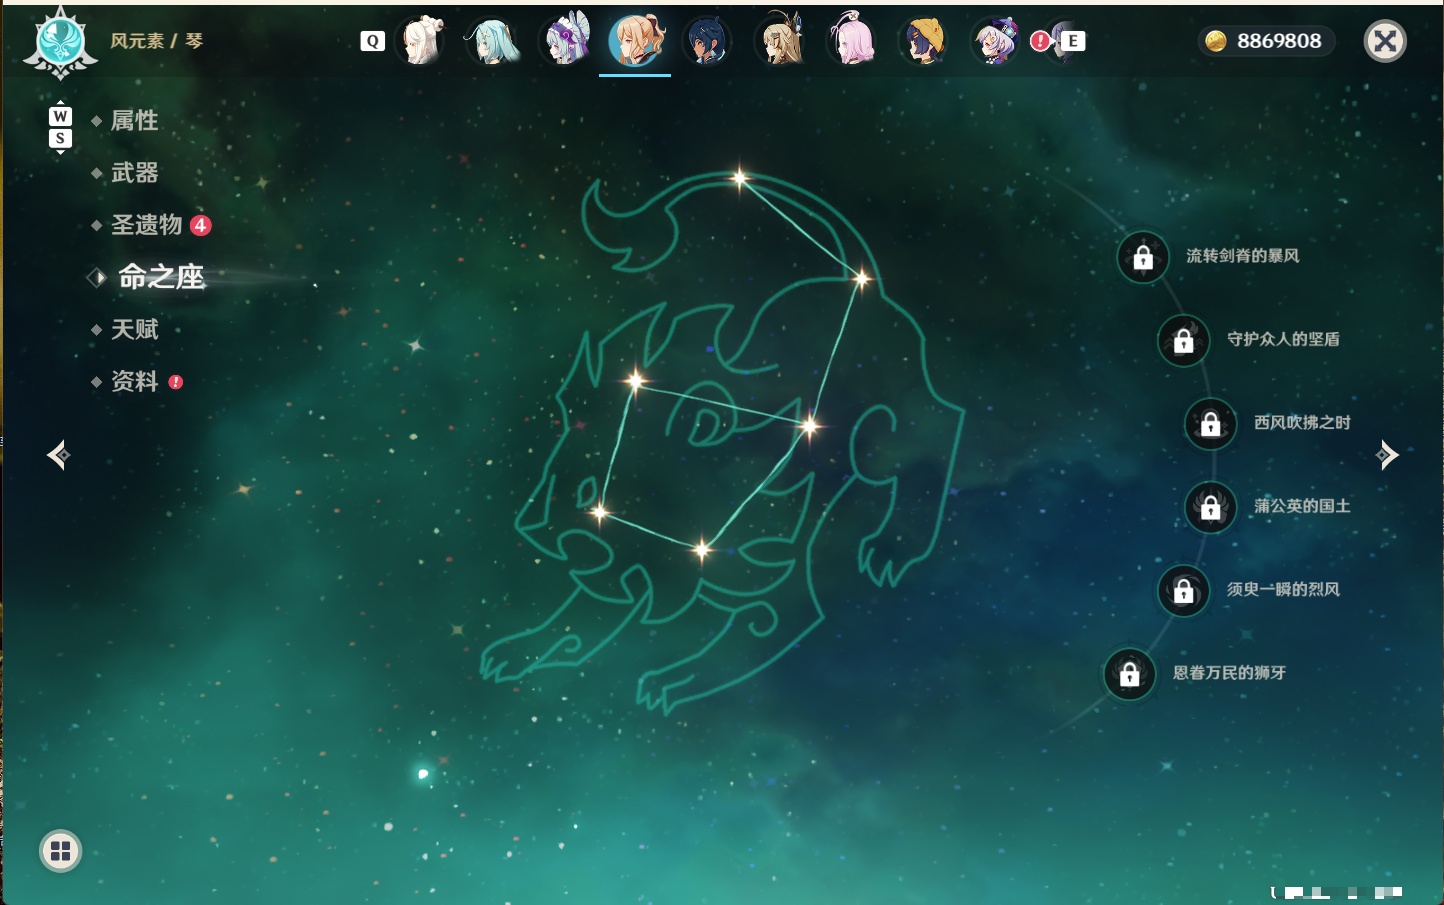Viewport: 1444px width, 905px height.
Task: Open the 圣遗物 artifacts tab
Action: click(x=146, y=225)
